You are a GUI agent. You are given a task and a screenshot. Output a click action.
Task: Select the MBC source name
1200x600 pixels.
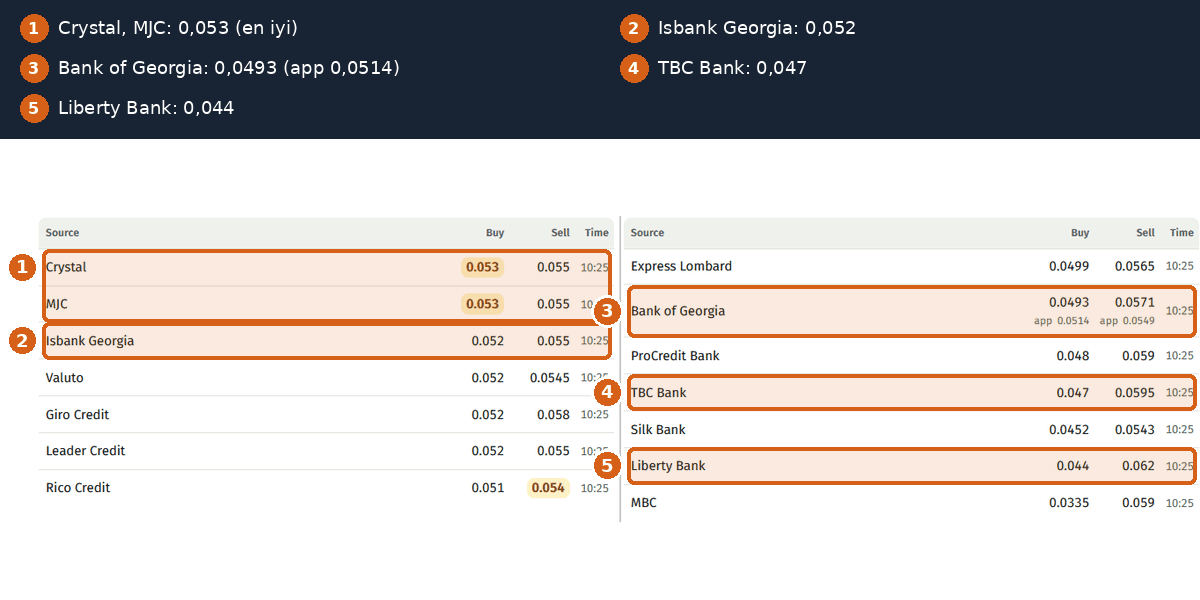click(644, 503)
